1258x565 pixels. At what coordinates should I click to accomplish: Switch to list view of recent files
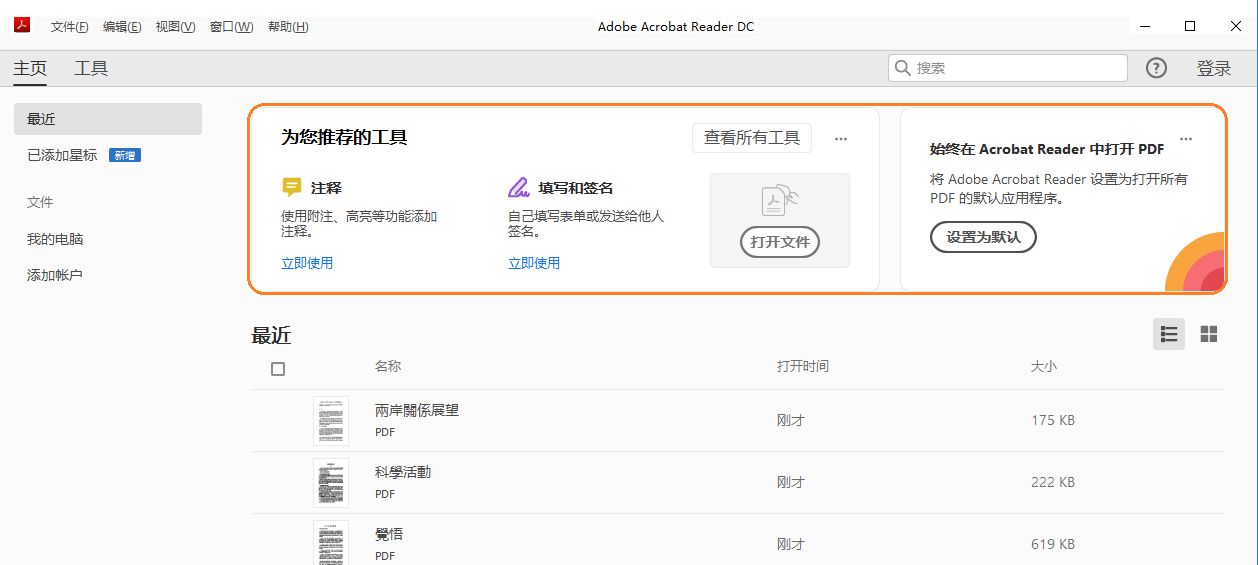tap(1169, 334)
